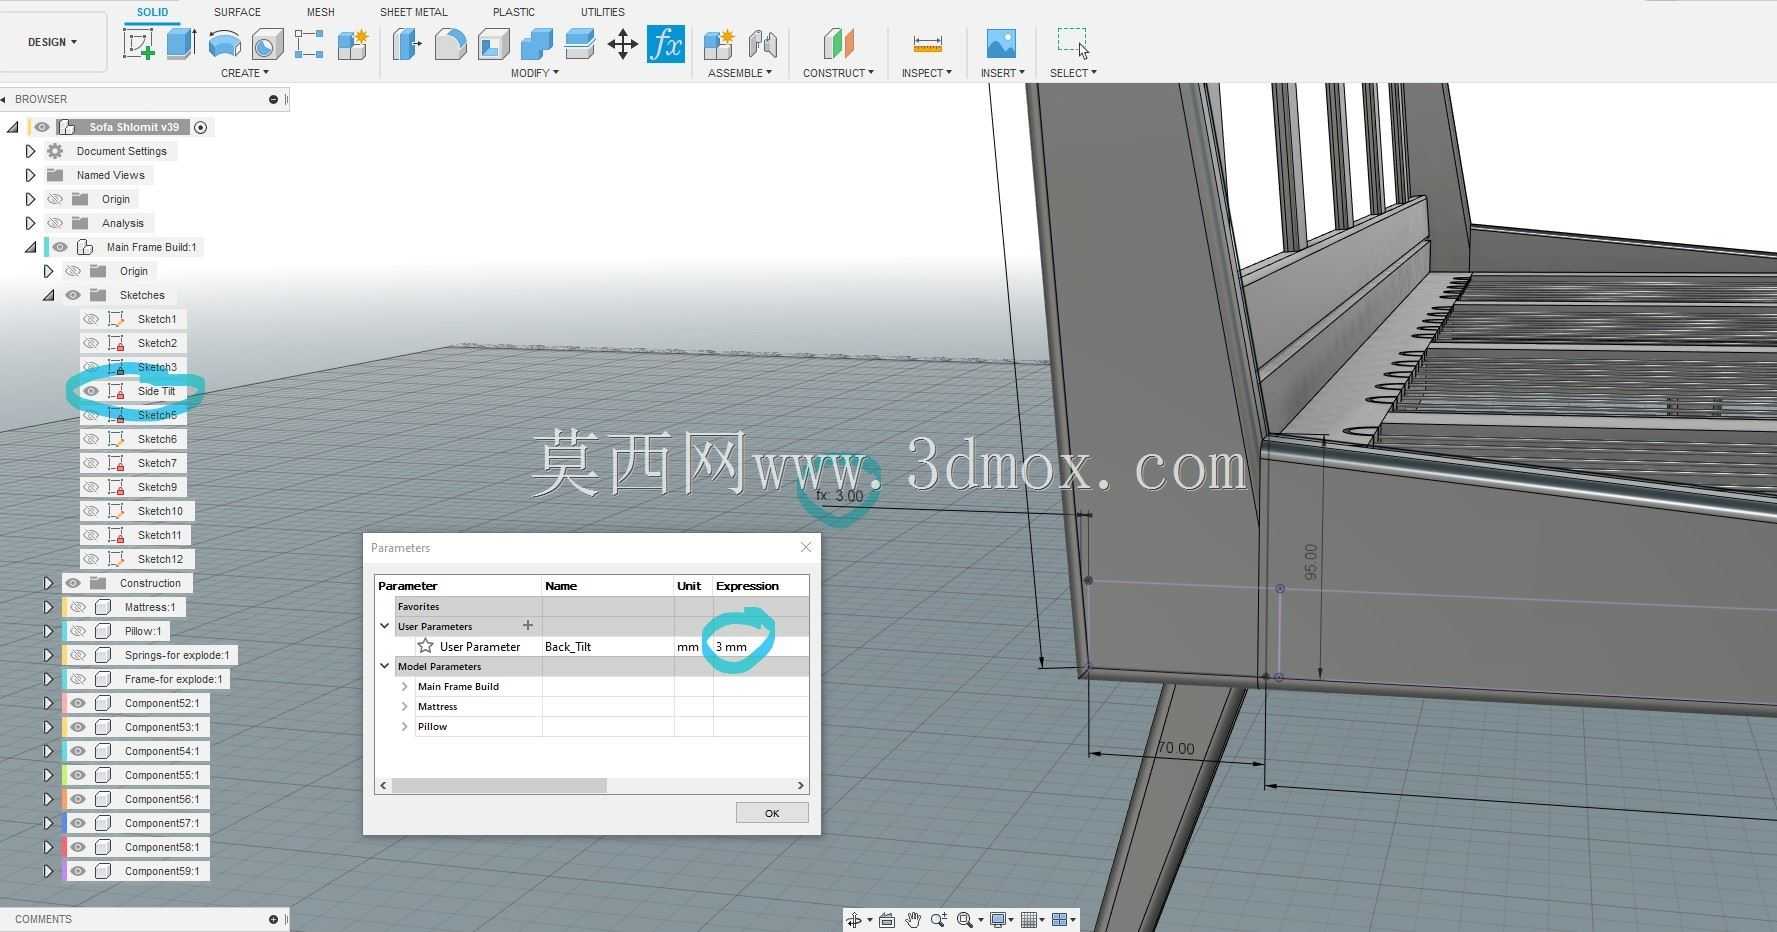Open the Display Settings icon

click(997, 920)
